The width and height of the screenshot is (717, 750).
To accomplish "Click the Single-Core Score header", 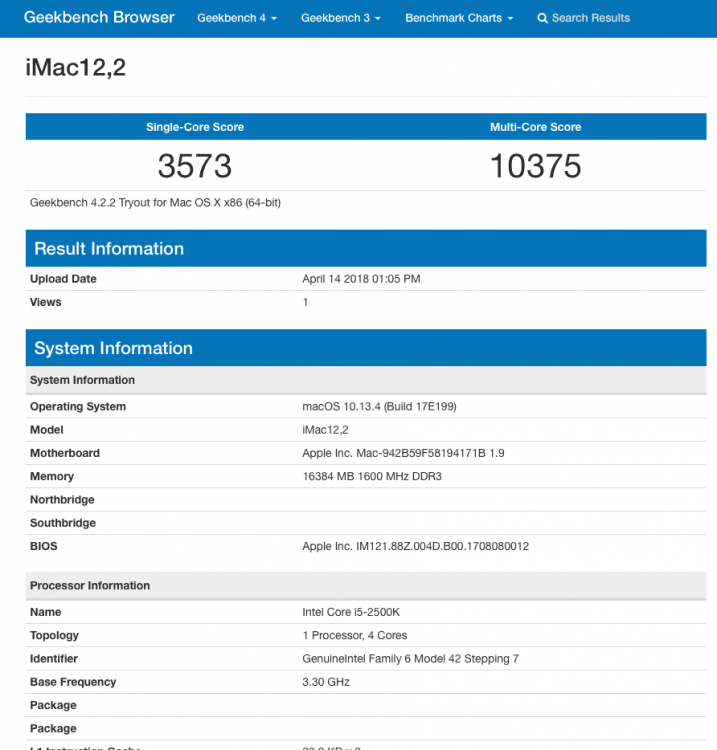I will click(x=195, y=127).
